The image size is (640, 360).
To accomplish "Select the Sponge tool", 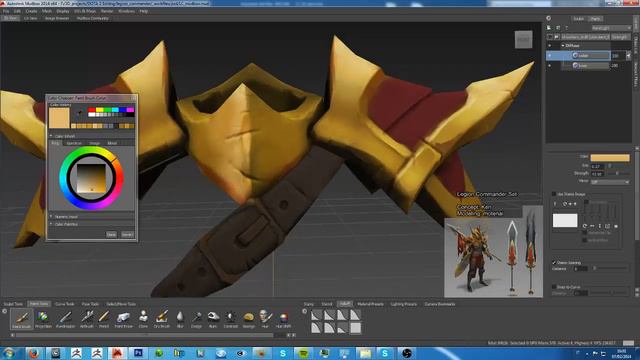I will click(249, 318).
